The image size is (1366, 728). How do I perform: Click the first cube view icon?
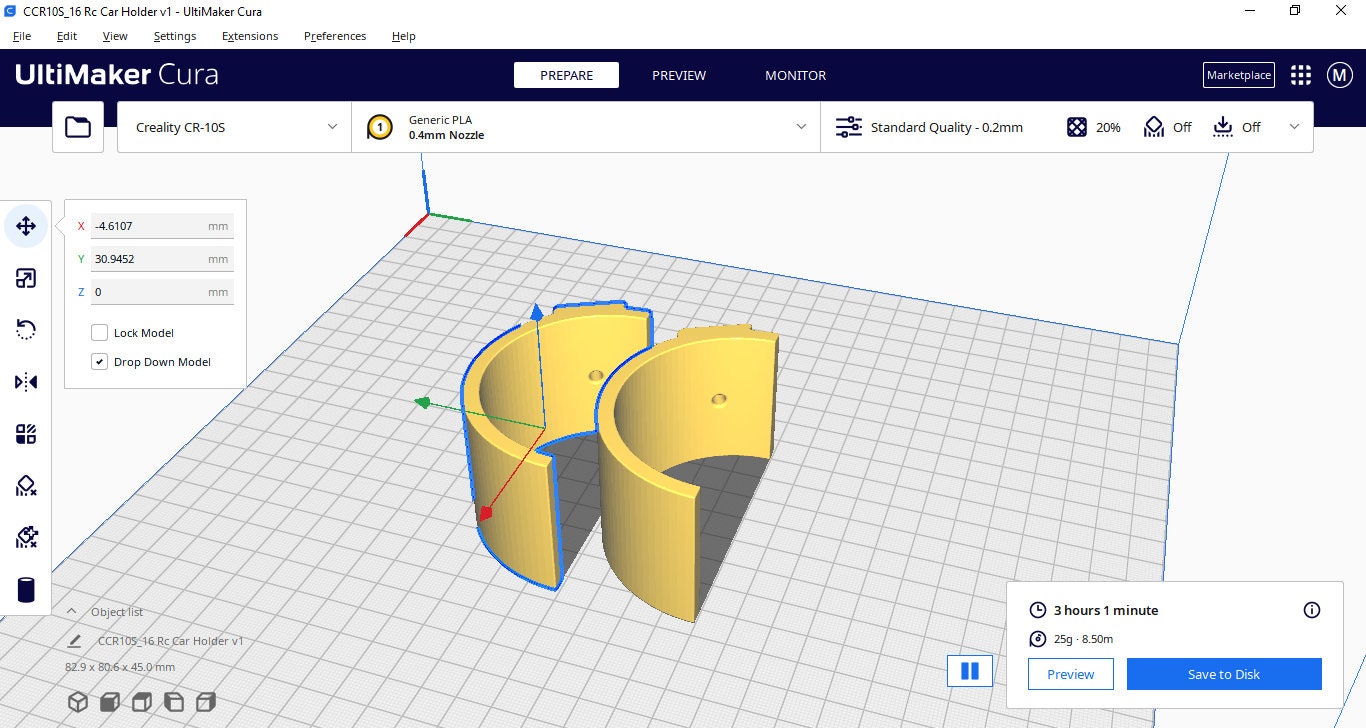pos(78,701)
